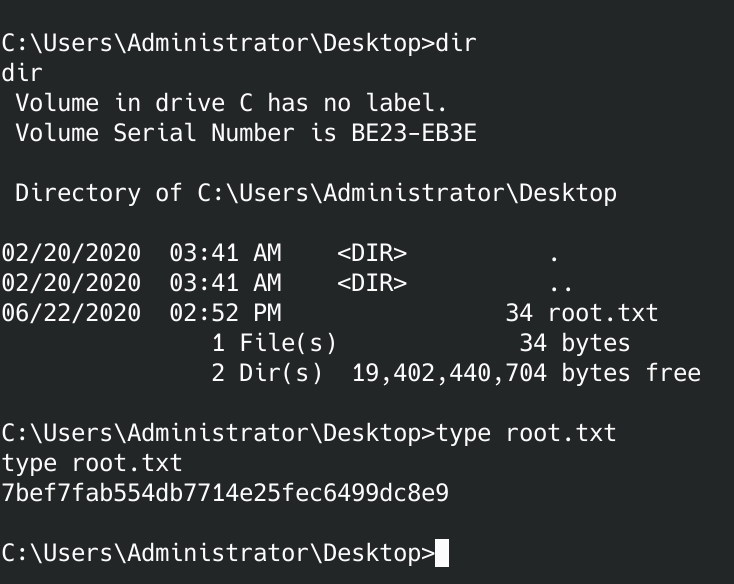734x584 pixels.
Task: Click the "34 bytes" total in the File(s) row
Action: point(574,343)
